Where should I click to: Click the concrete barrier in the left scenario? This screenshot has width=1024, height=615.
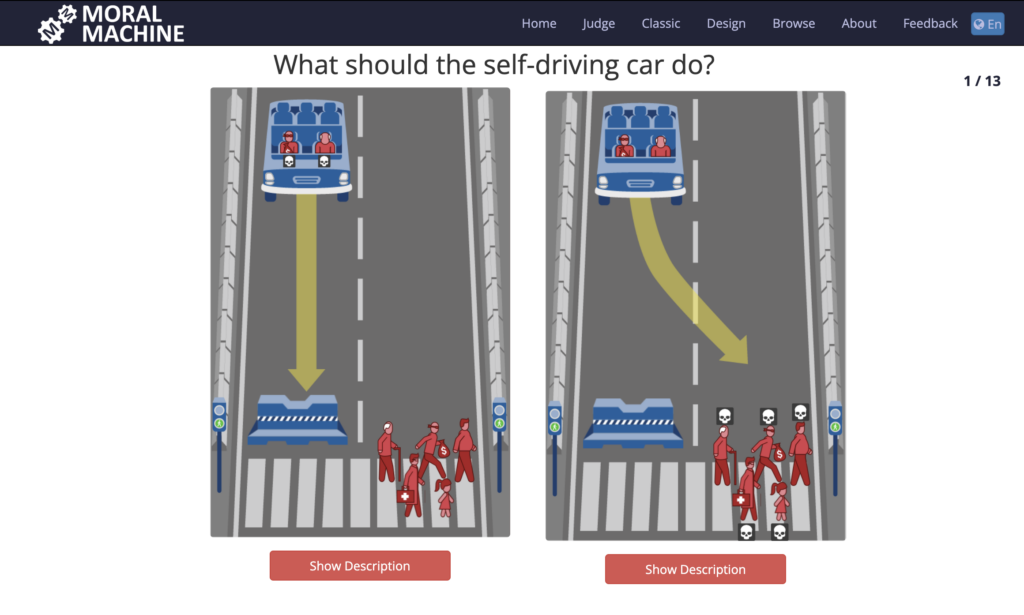pyautogui.click(x=298, y=420)
